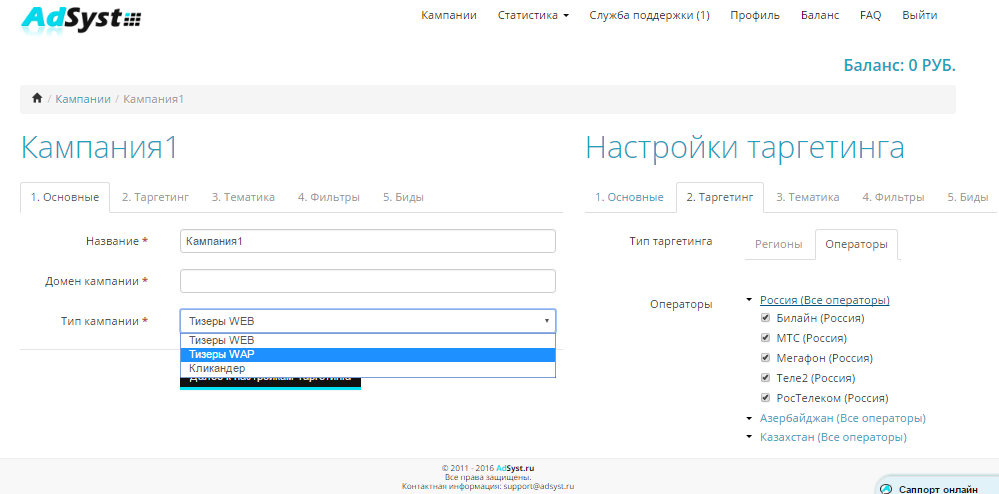Image resolution: width=999 pixels, height=494 pixels.
Task: Click the Домен кампании input field
Action: 368,281
